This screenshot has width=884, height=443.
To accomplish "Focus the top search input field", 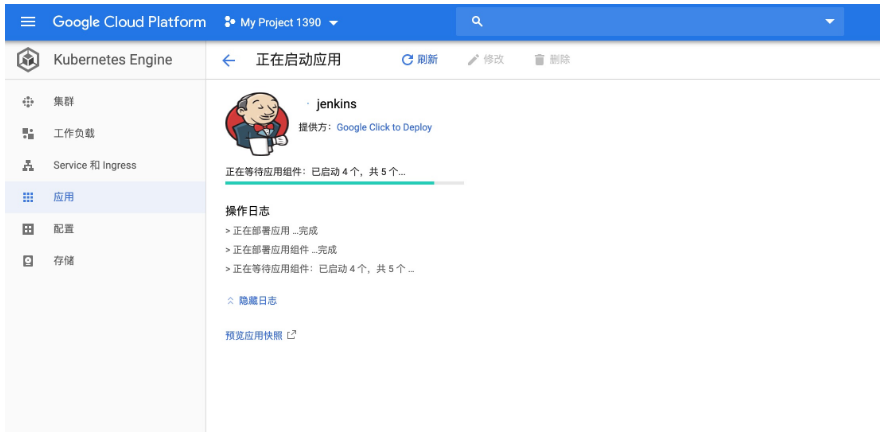I will tap(650, 21).
